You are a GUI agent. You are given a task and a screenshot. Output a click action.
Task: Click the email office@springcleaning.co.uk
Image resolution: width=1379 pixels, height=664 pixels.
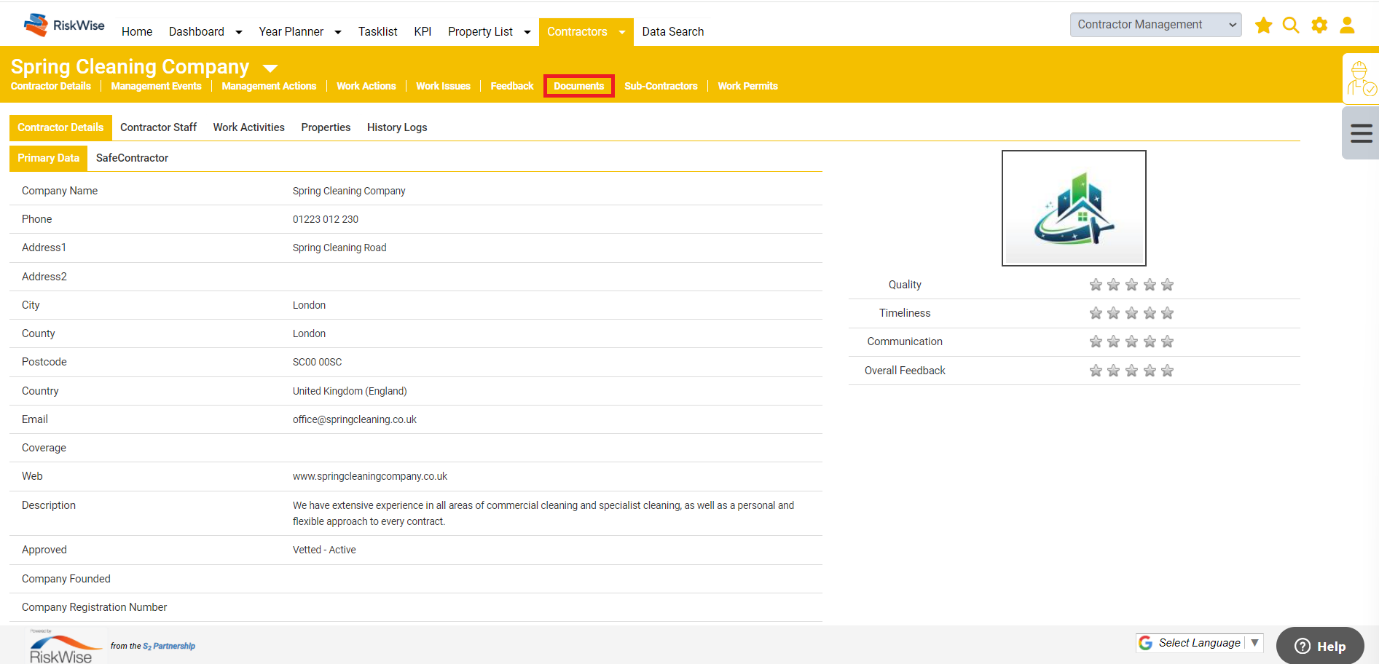(x=355, y=420)
